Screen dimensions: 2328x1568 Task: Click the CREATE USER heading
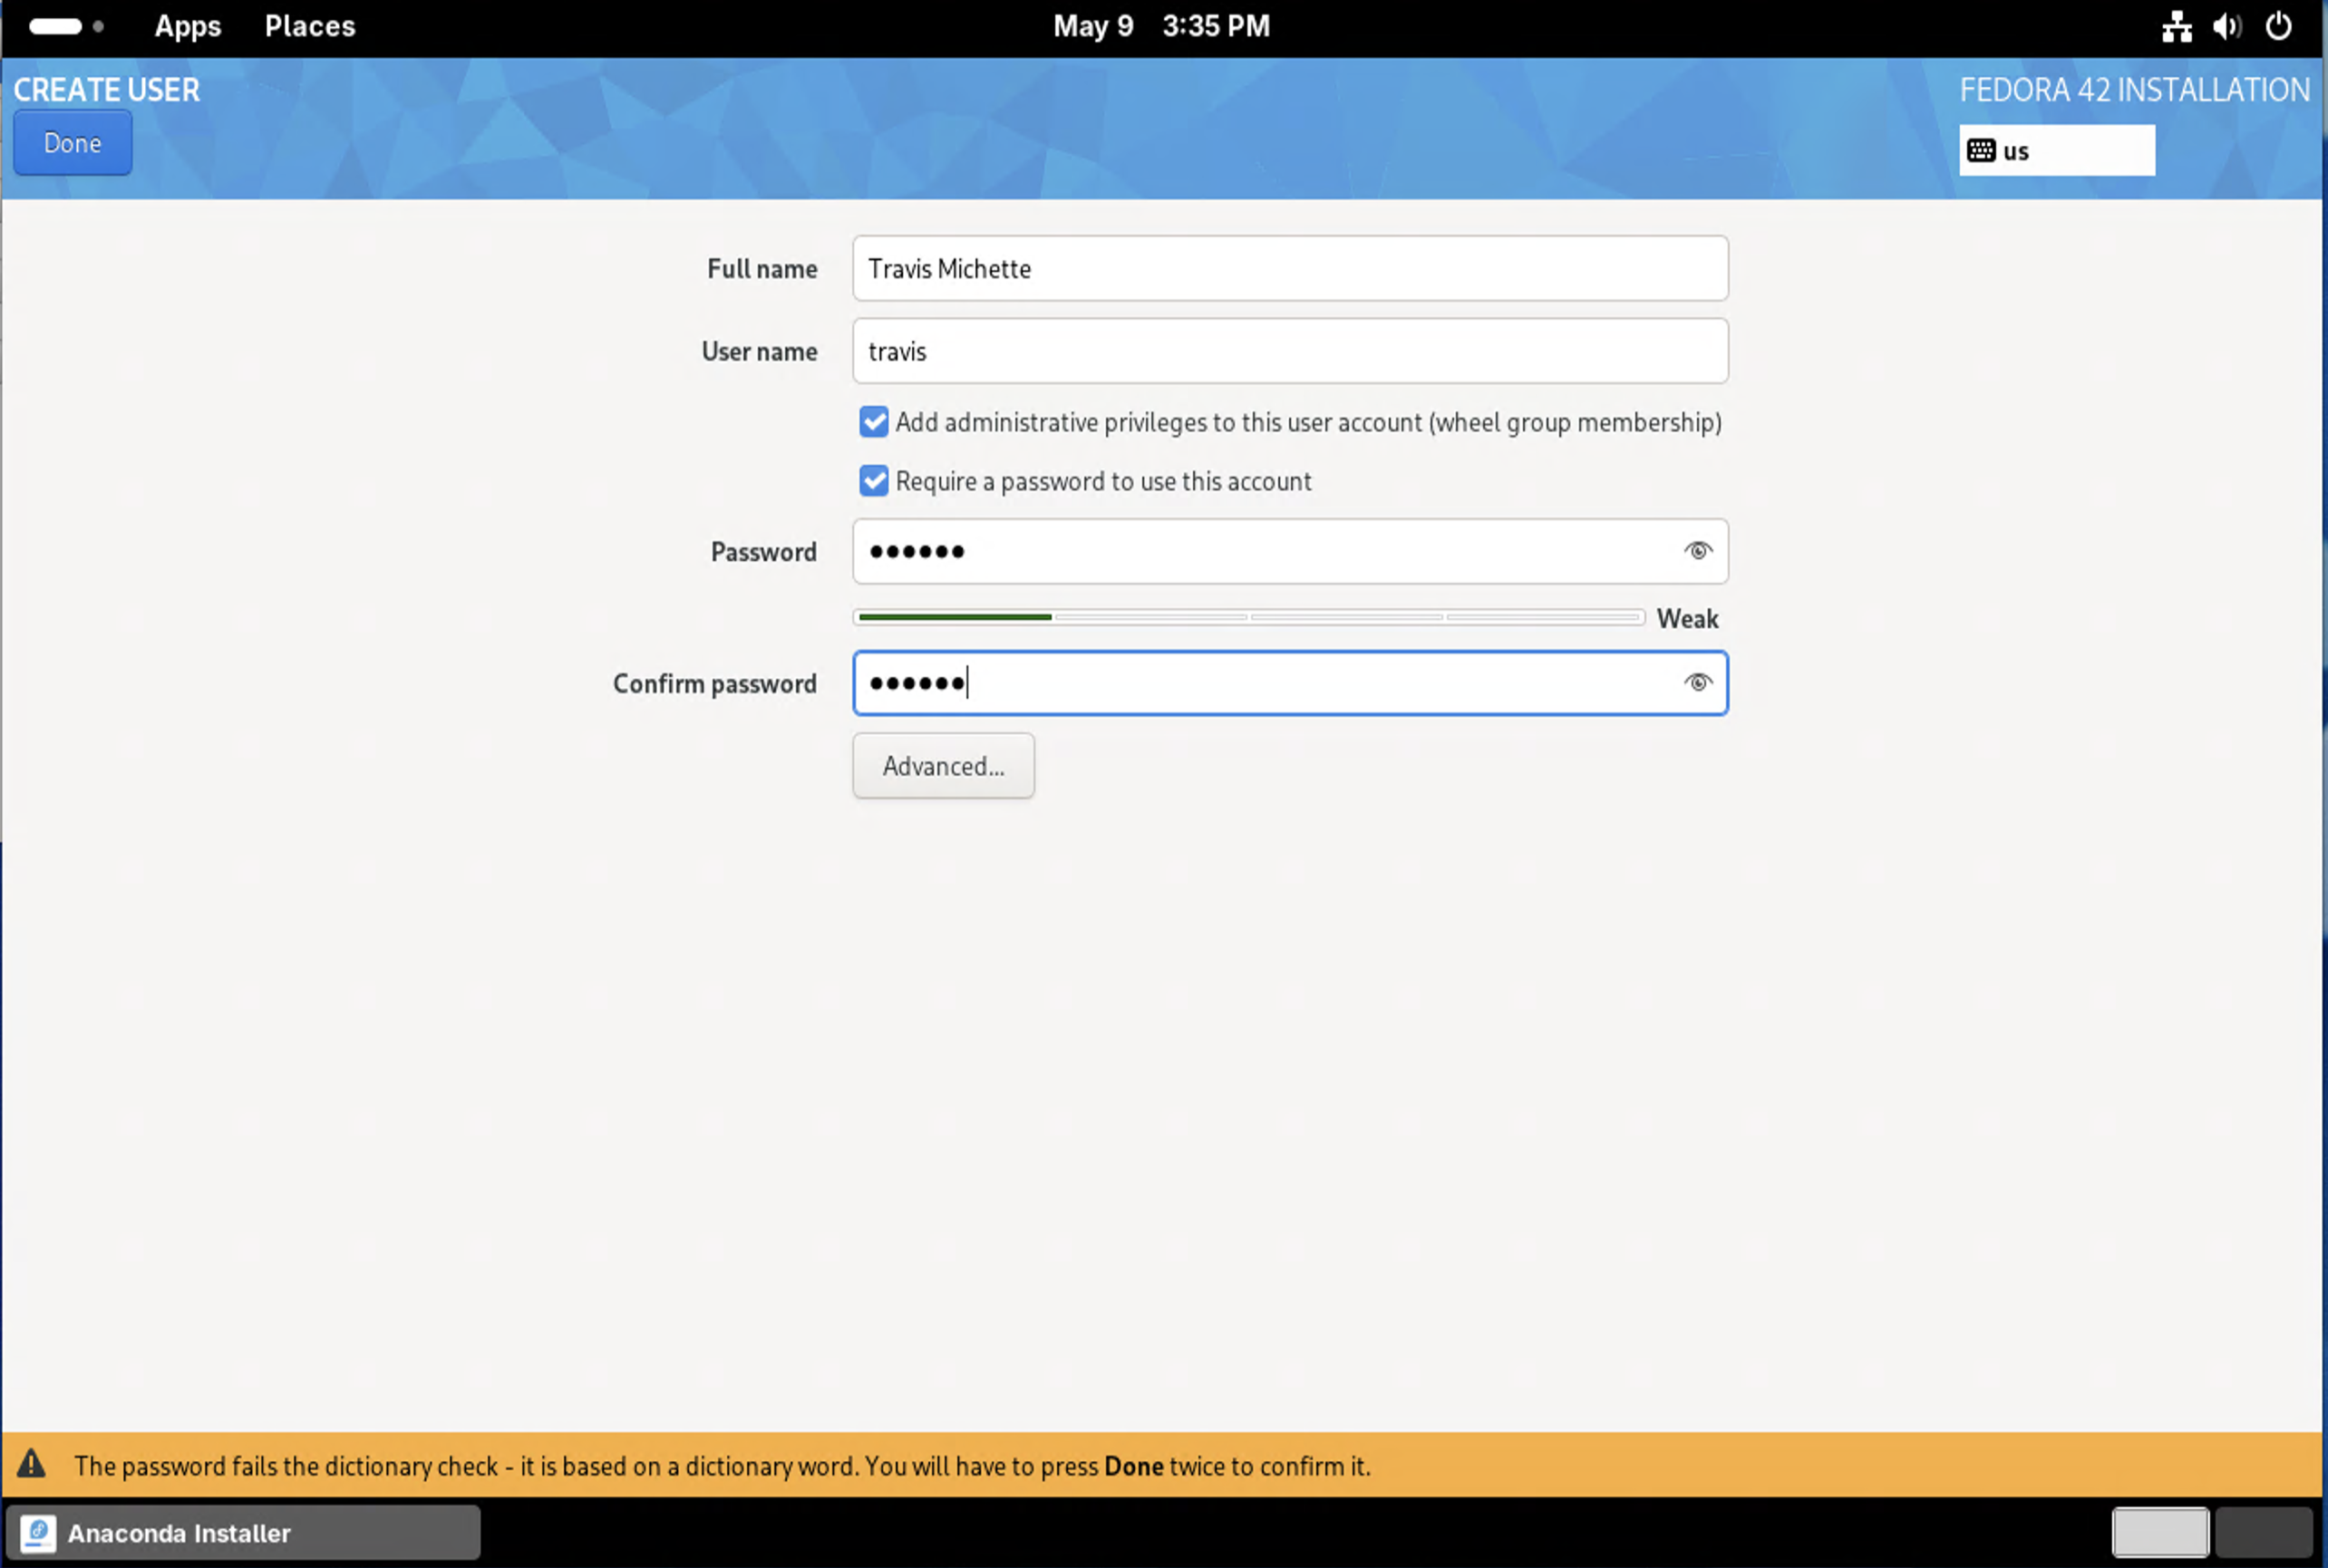[107, 90]
